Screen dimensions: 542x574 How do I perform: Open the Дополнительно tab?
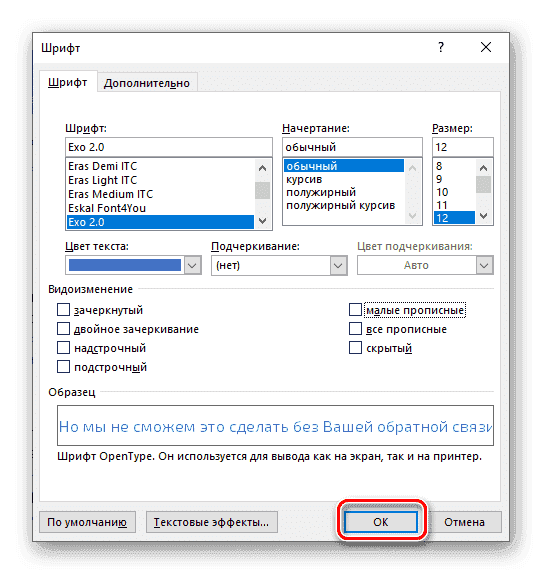click(147, 83)
